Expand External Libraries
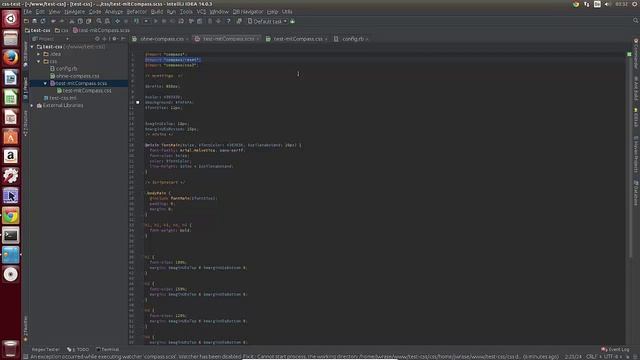Viewport: 640px width, 360px height. pyautogui.click(x=32, y=105)
